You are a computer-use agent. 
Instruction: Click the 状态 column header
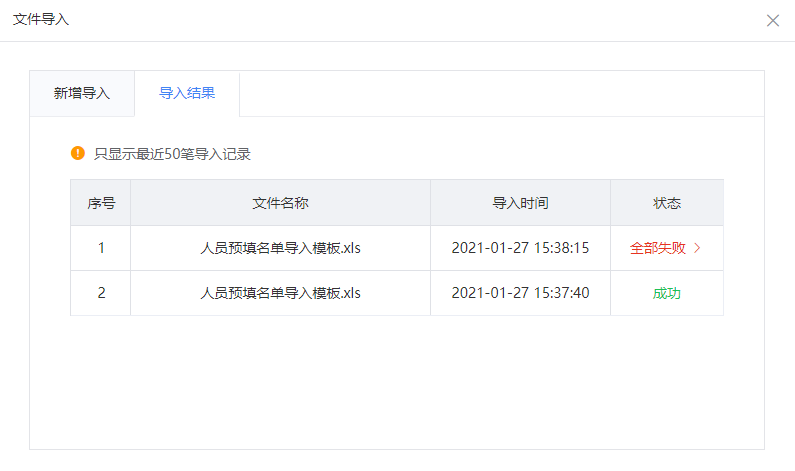(x=667, y=203)
